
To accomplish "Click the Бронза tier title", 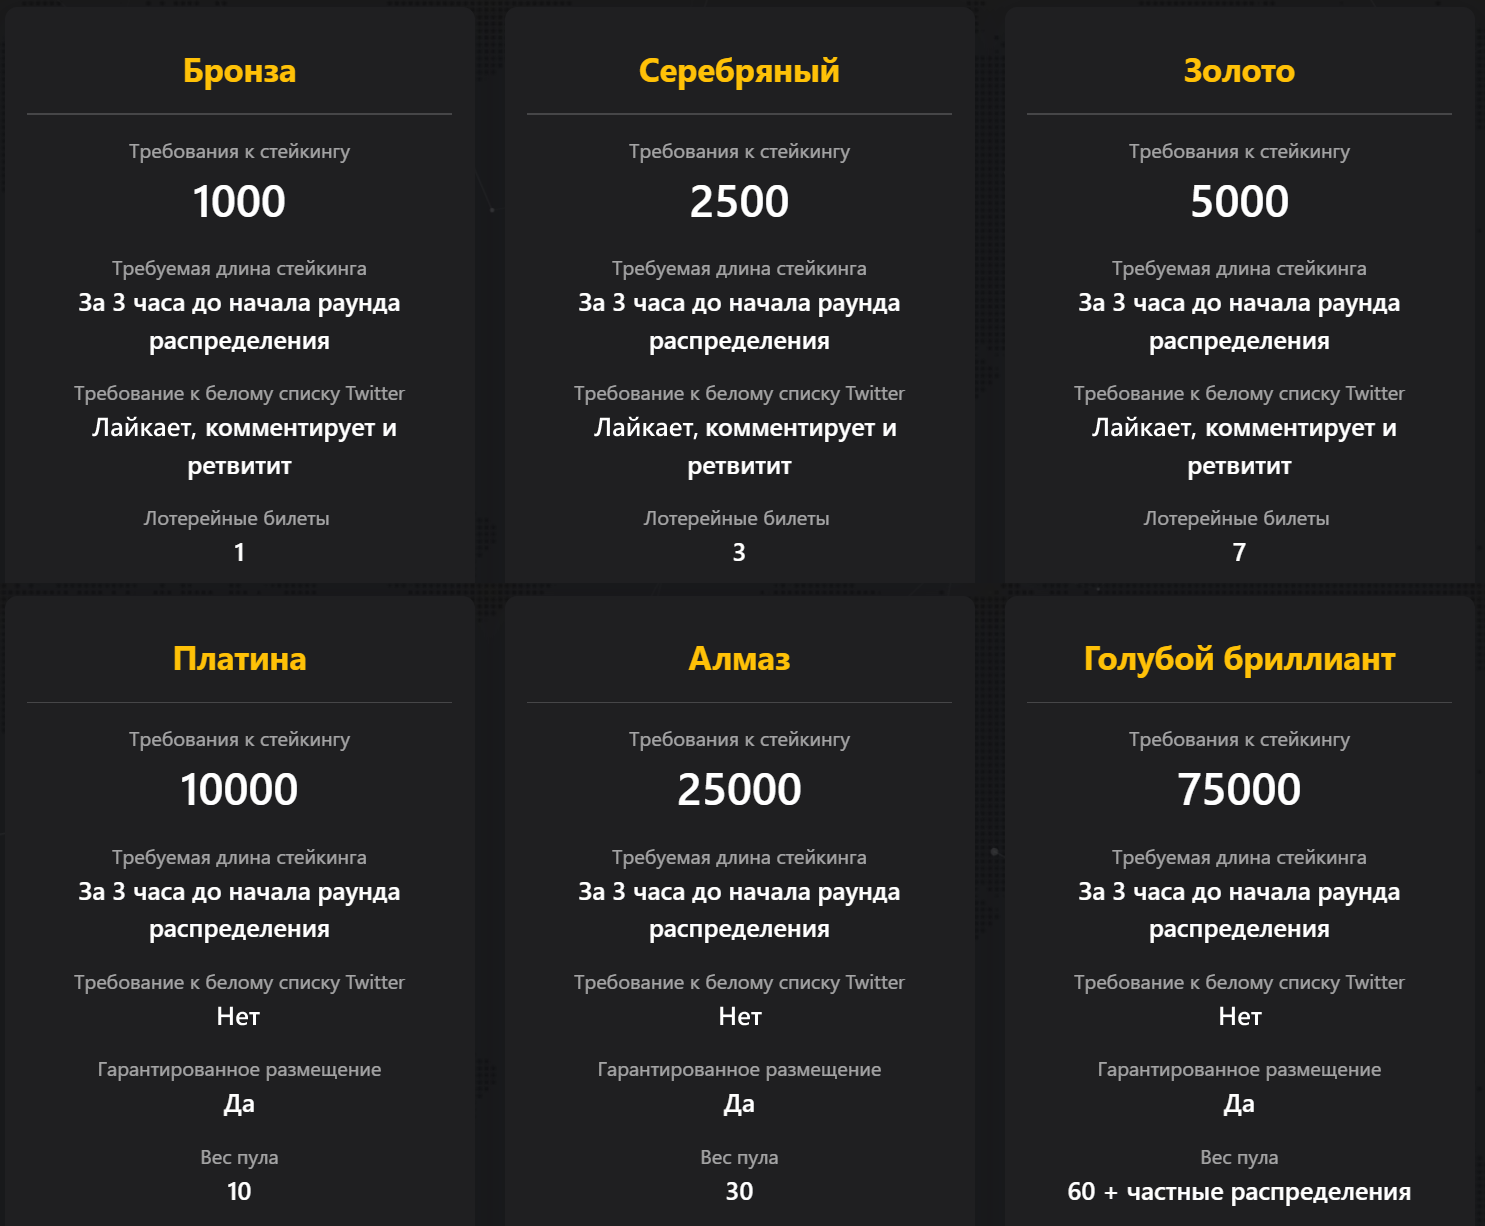I will 239,71.
